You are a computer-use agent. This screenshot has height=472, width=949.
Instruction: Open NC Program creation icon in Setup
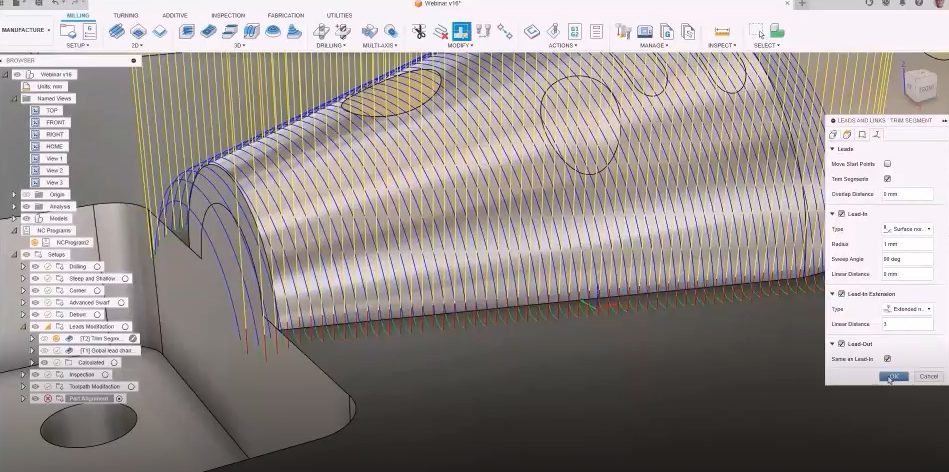89,31
